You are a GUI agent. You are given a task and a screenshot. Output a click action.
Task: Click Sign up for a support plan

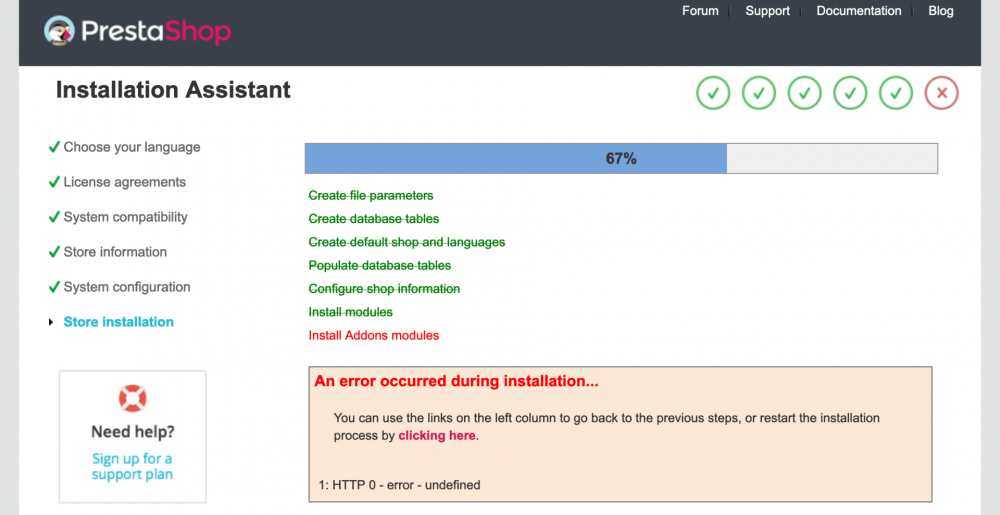[x=132, y=467]
